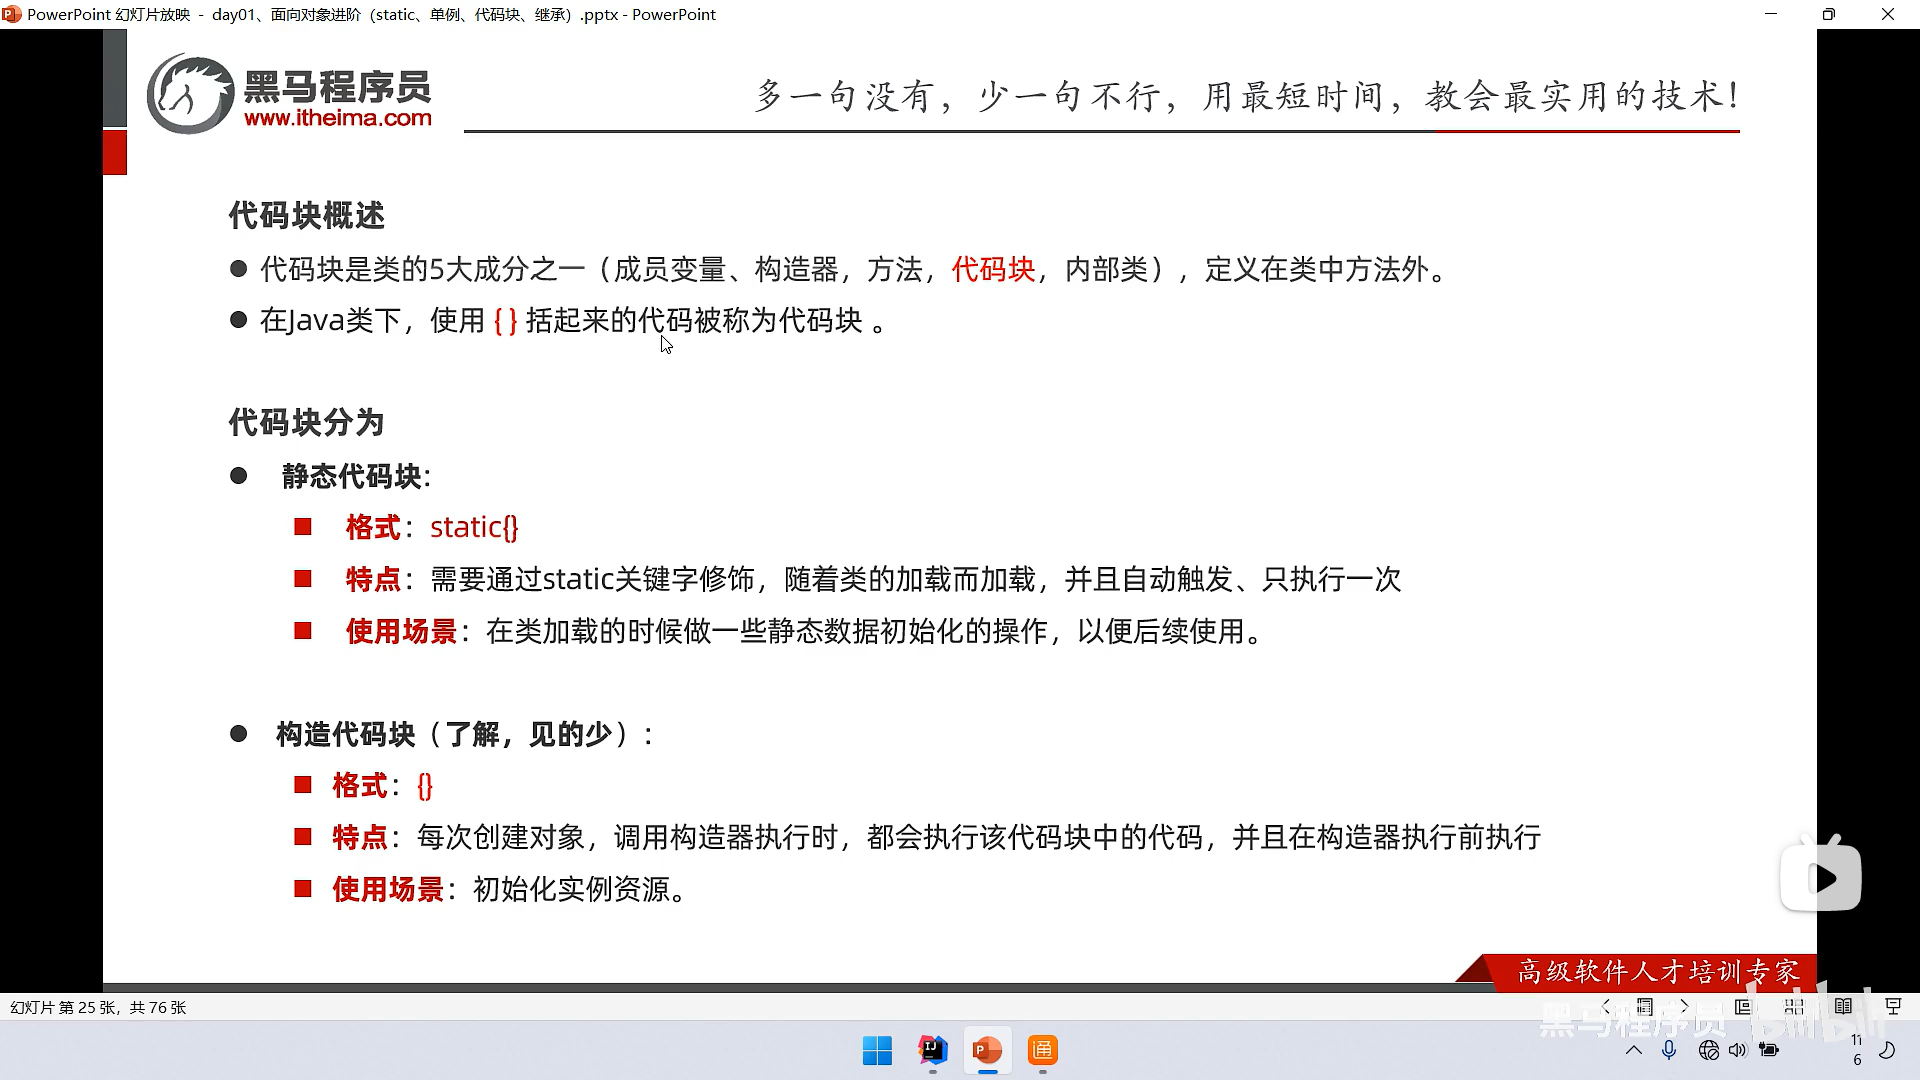The height and width of the screenshot is (1080, 1920).
Task: Toggle the microphone tray icon
Action: pyautogui.click(x=1669, y=1050)
